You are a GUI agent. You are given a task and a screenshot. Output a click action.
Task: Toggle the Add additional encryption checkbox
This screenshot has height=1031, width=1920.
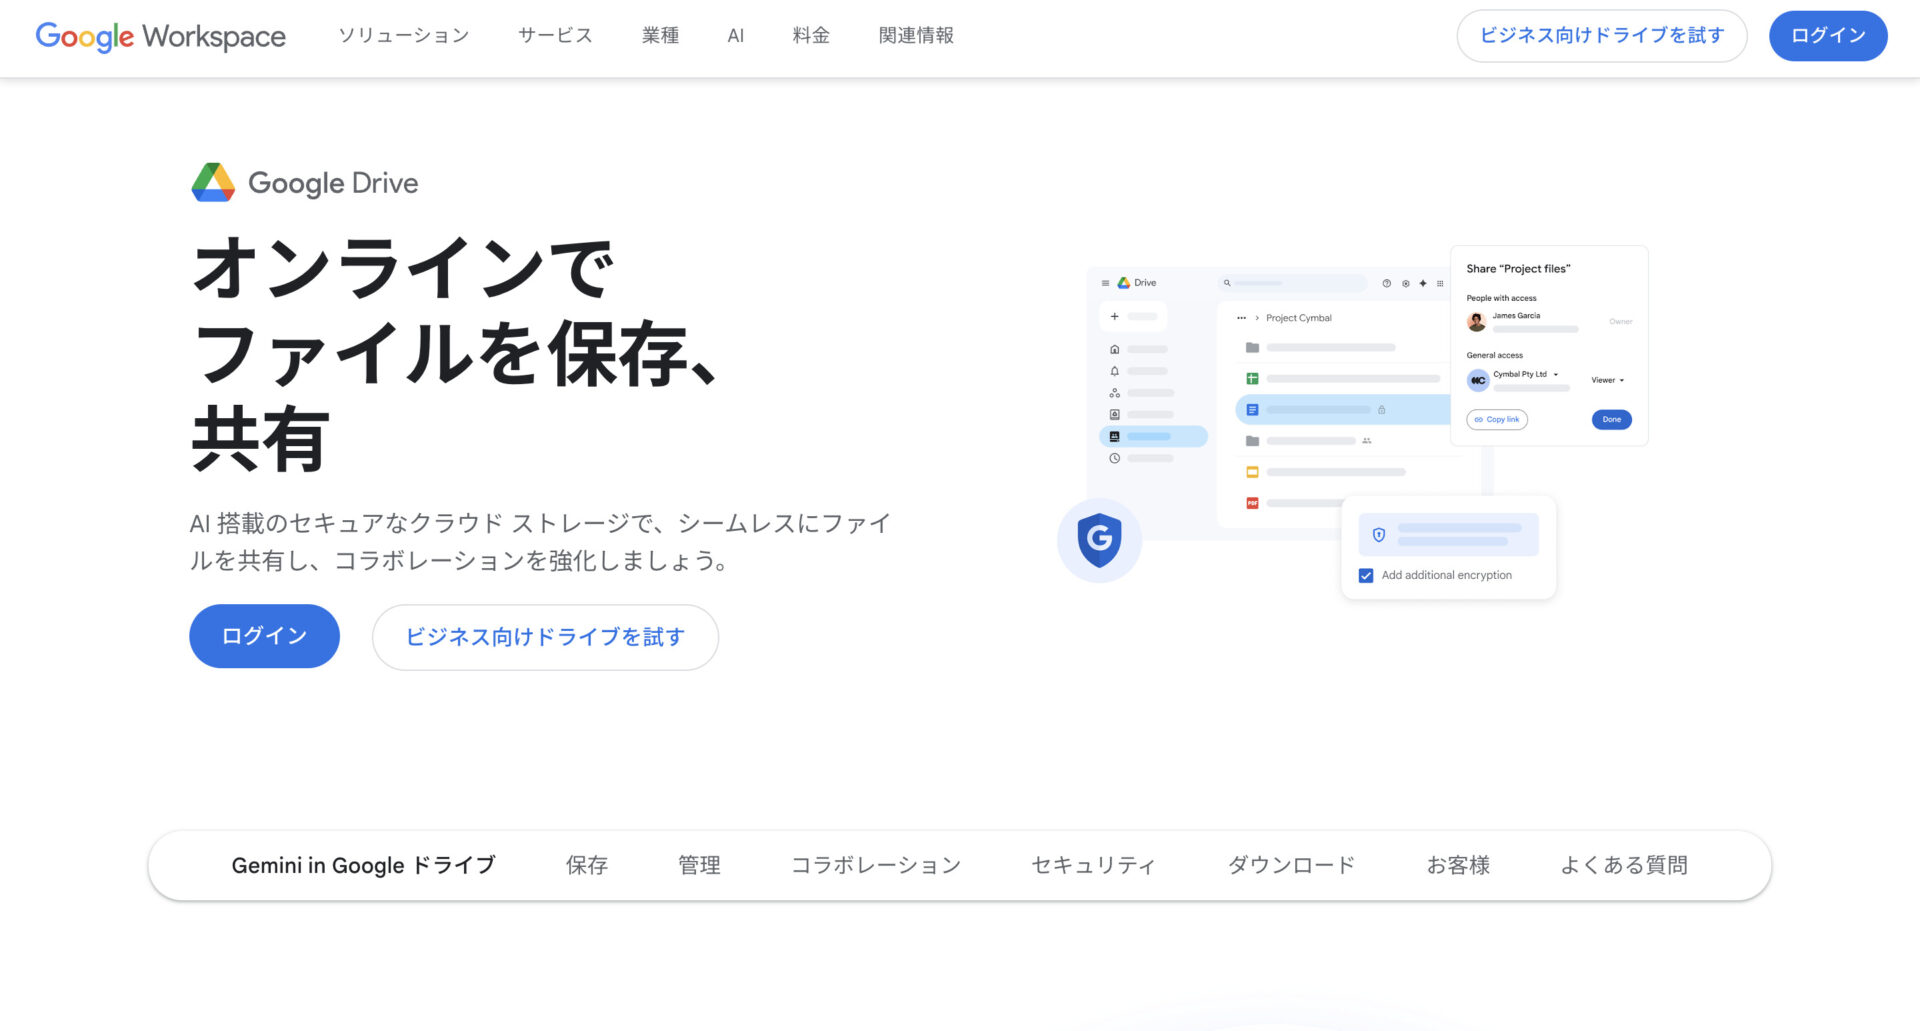1366,576
